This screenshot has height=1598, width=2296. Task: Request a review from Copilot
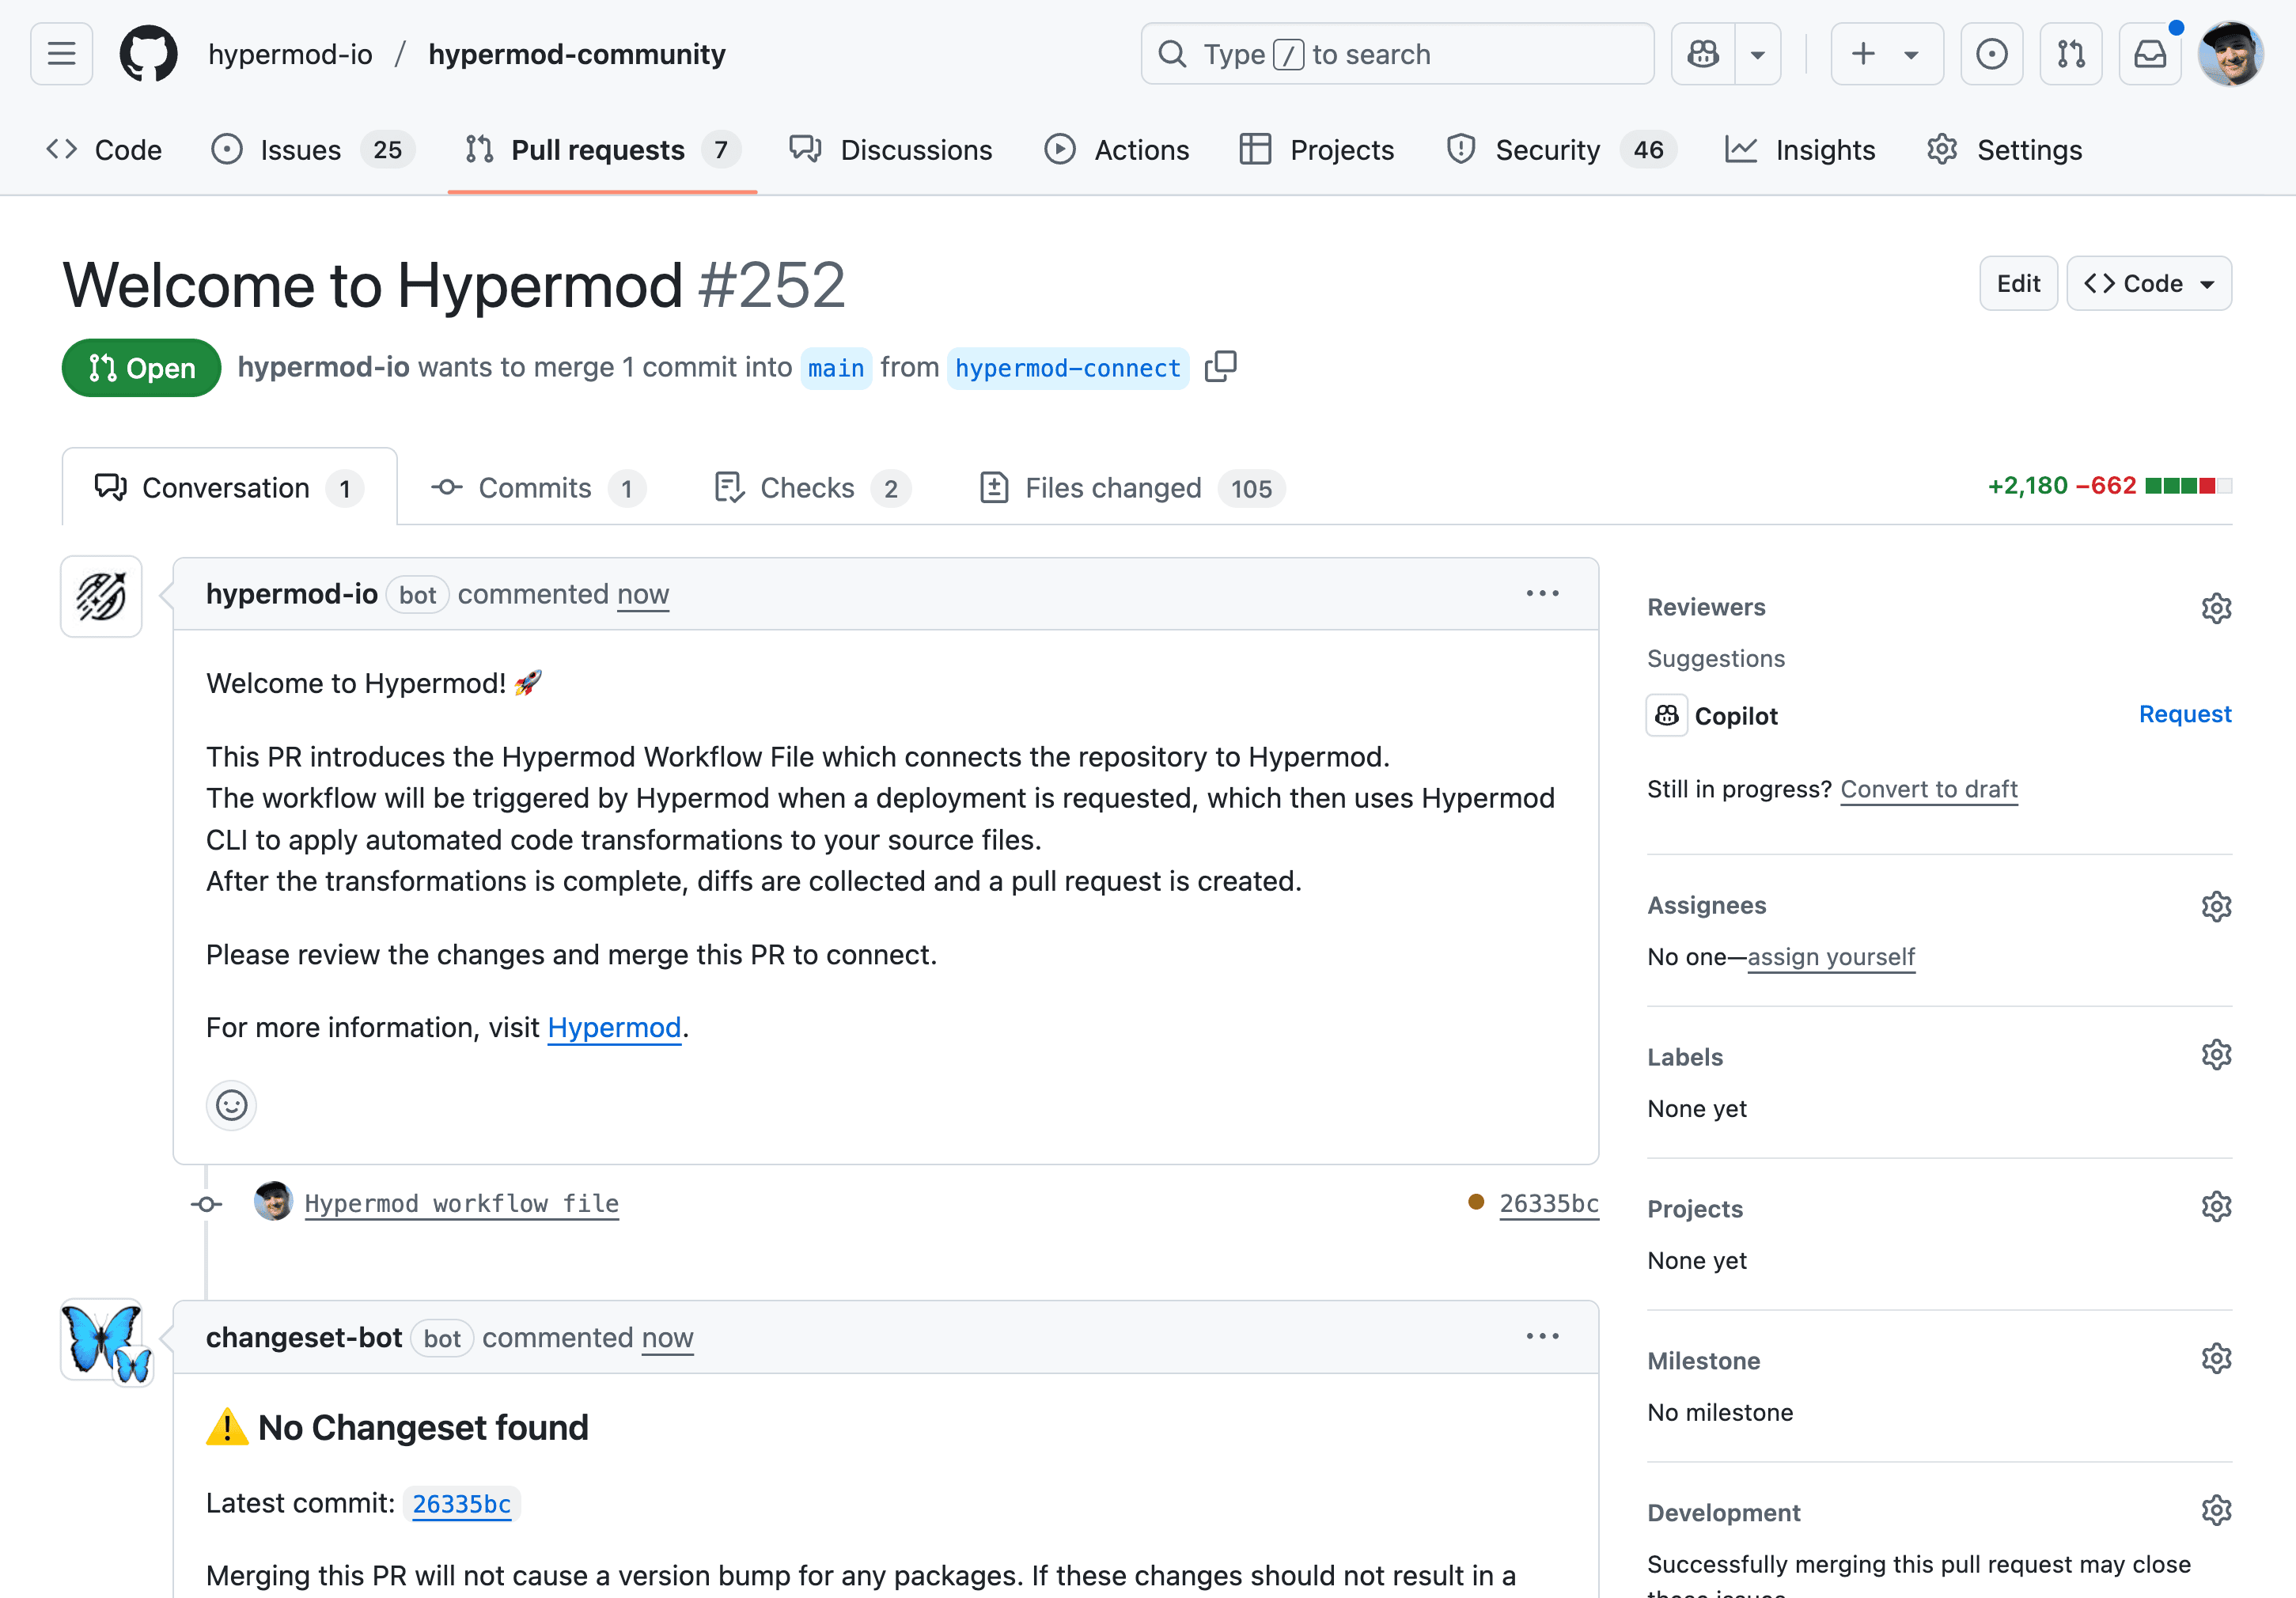click(x=2185, y=714)
